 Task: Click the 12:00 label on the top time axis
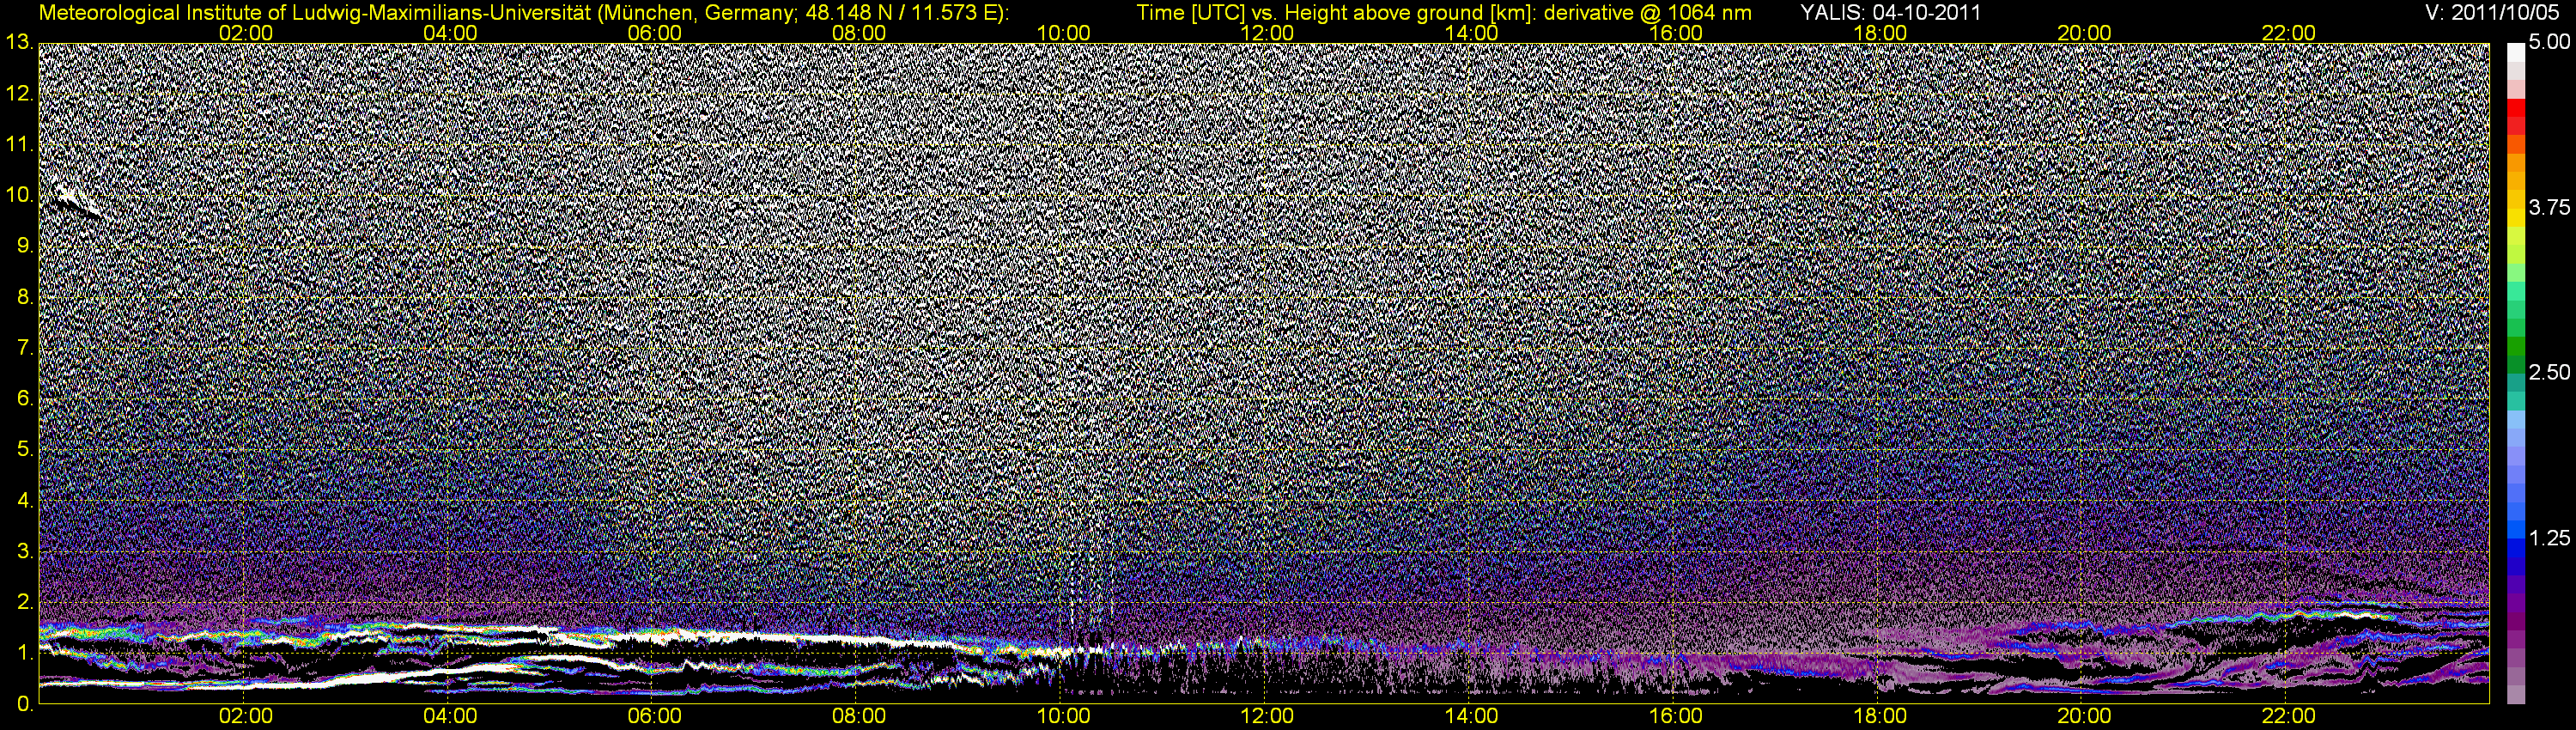coord(1267,33)
